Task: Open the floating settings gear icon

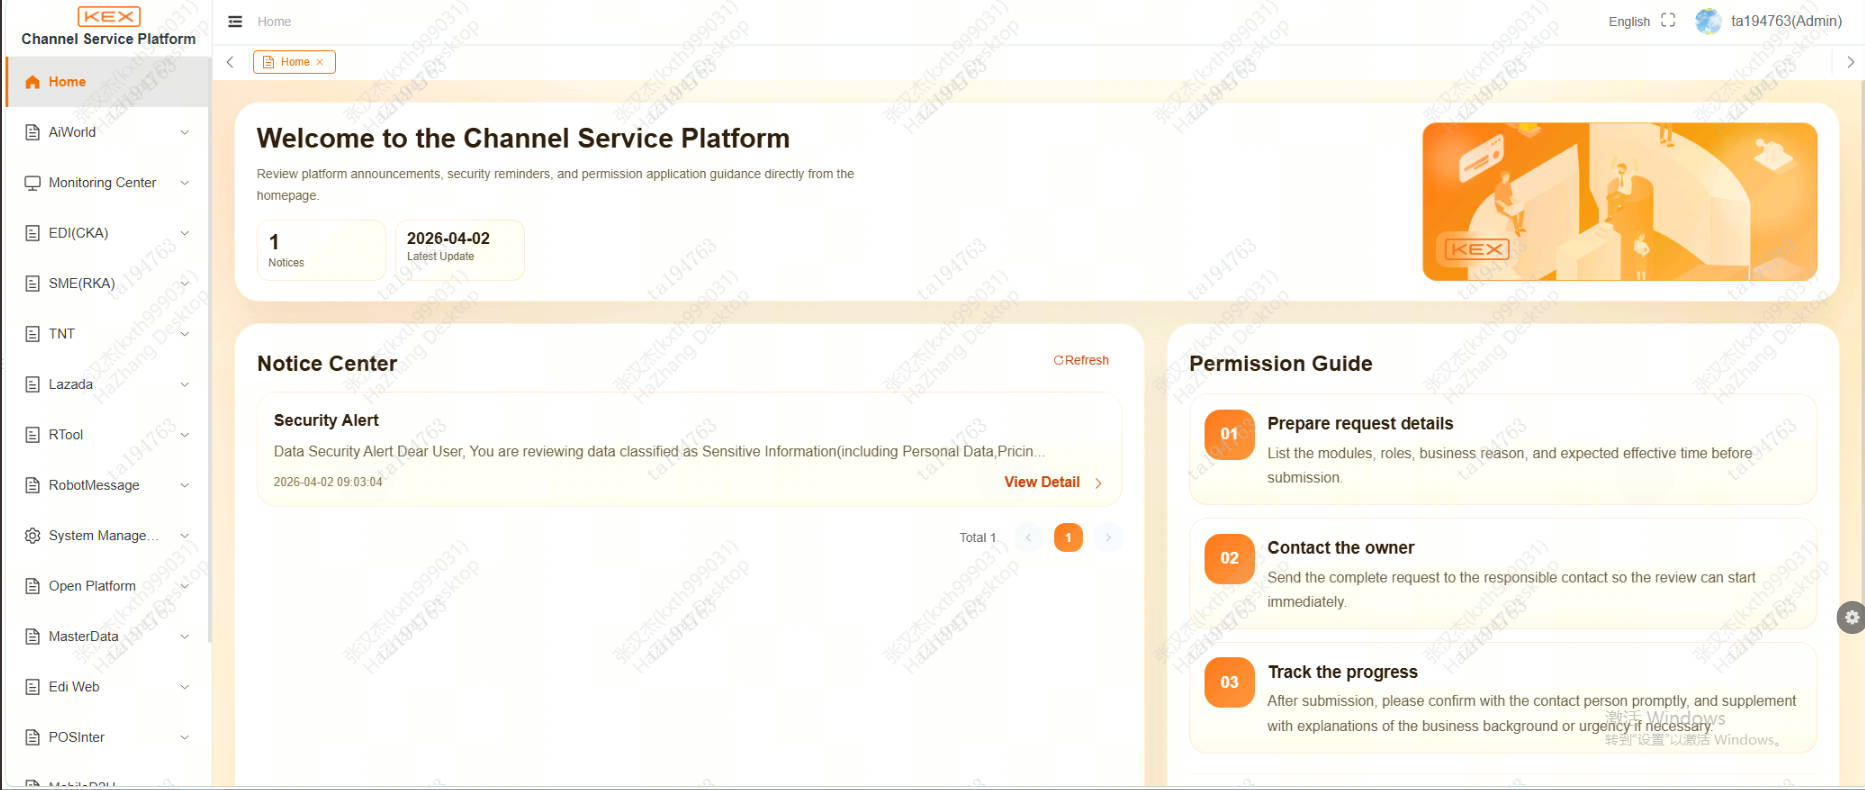Action: click(x=1851, y=617)
